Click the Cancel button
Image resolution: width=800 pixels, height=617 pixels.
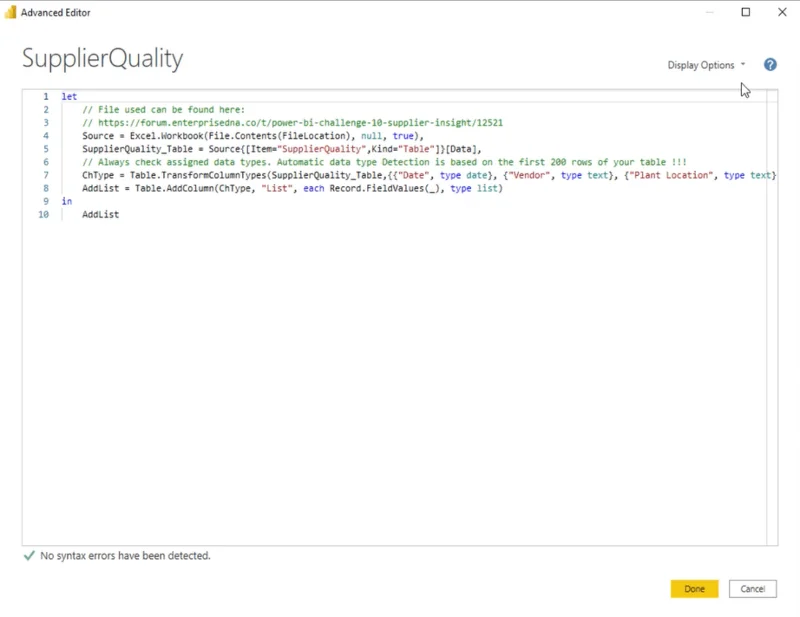pyautogui.click(x=753, y=588)
